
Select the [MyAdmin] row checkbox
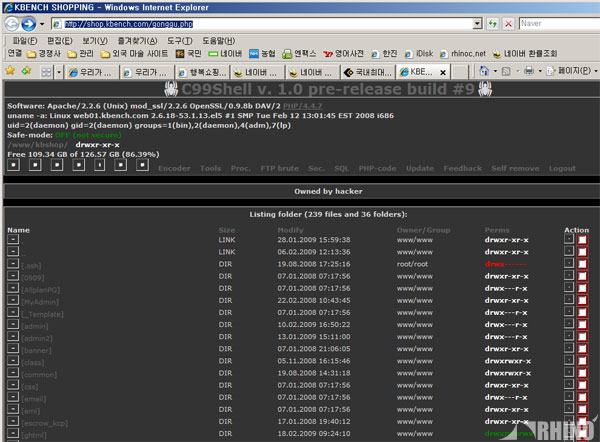pyautogui.click(x=582, y=300)
